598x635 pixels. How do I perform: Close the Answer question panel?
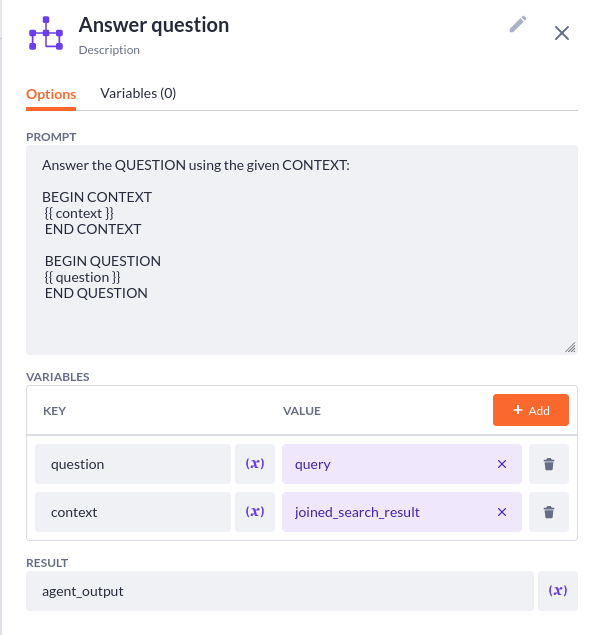(562, 33)
